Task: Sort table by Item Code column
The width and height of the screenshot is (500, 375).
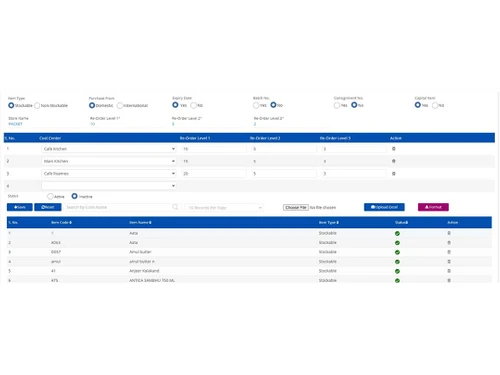Action: (x=61, y=222)
